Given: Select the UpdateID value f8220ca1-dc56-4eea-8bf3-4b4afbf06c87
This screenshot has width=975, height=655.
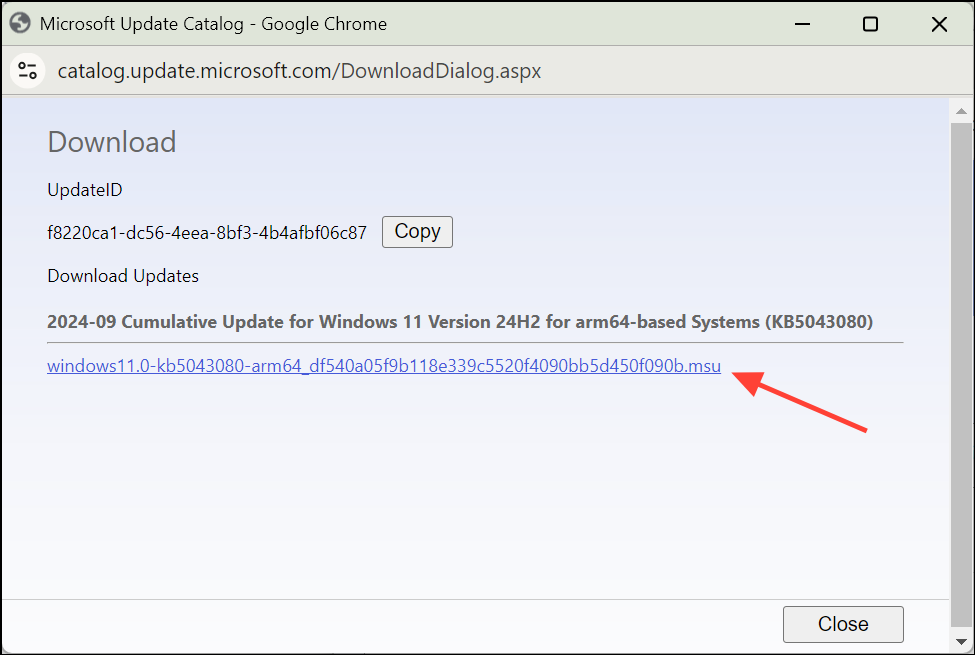Looking at the screenshot, I should [205, 231].
